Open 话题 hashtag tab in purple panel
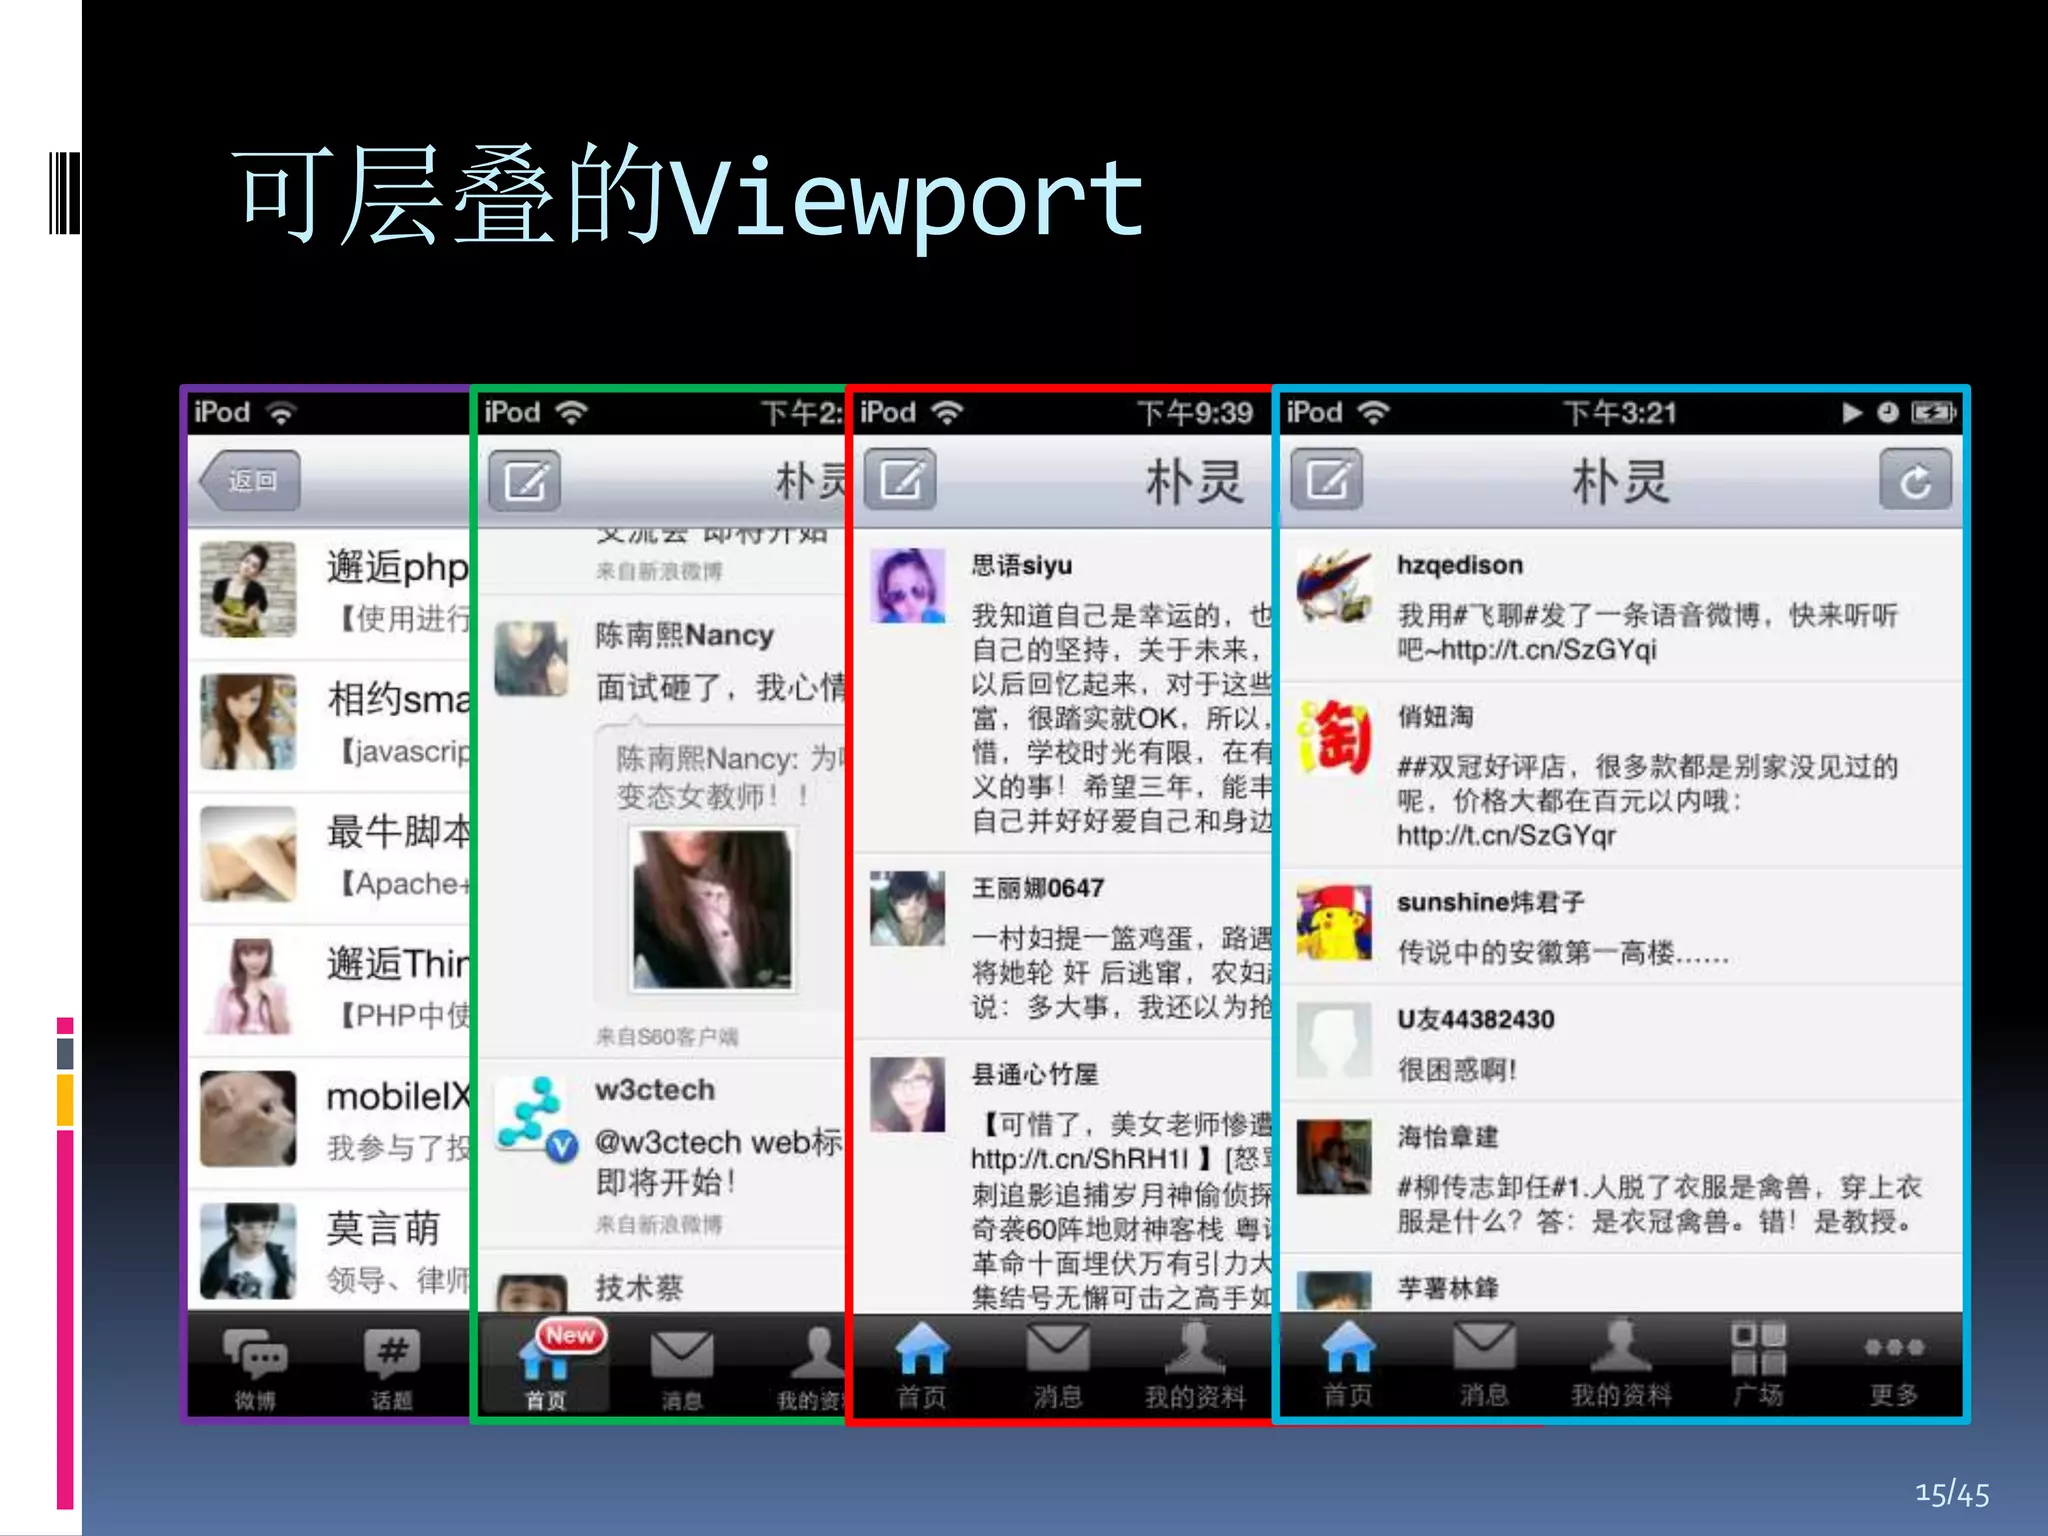 click(x=392, y=1367)
